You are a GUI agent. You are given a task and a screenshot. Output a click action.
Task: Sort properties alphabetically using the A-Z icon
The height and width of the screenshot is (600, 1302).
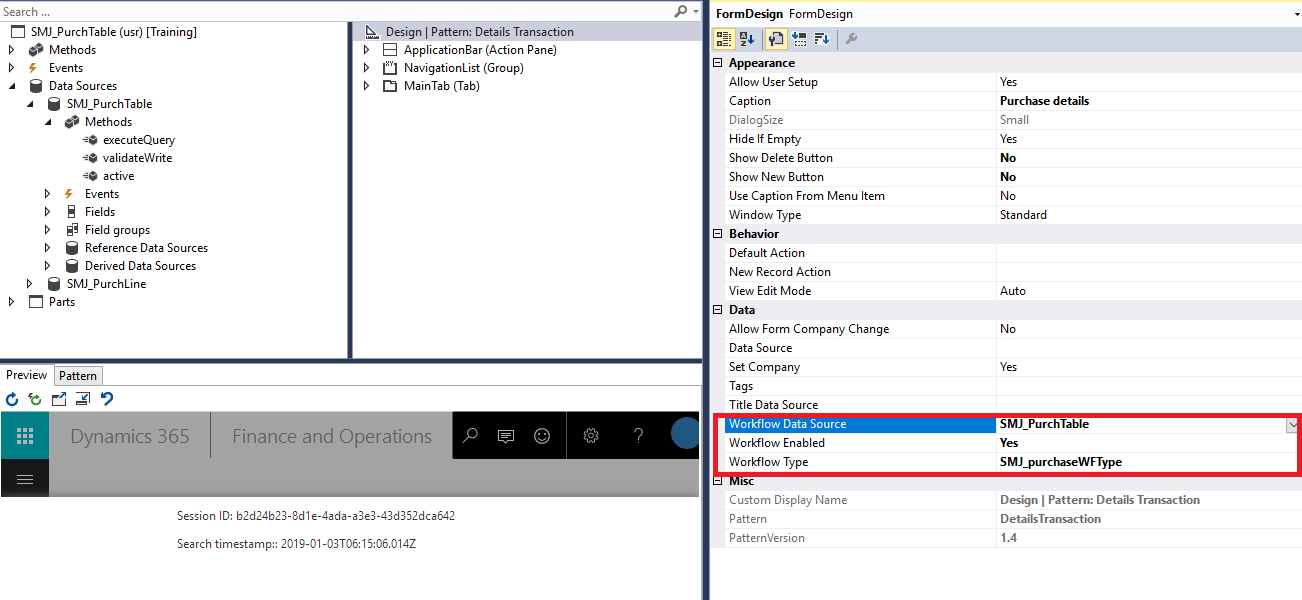744,38
